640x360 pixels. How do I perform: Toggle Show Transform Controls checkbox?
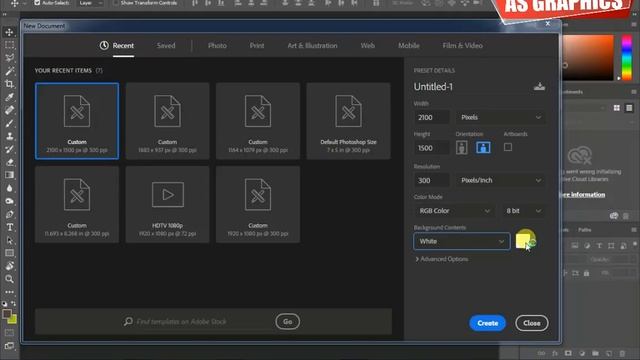click(x=116, y=2)
